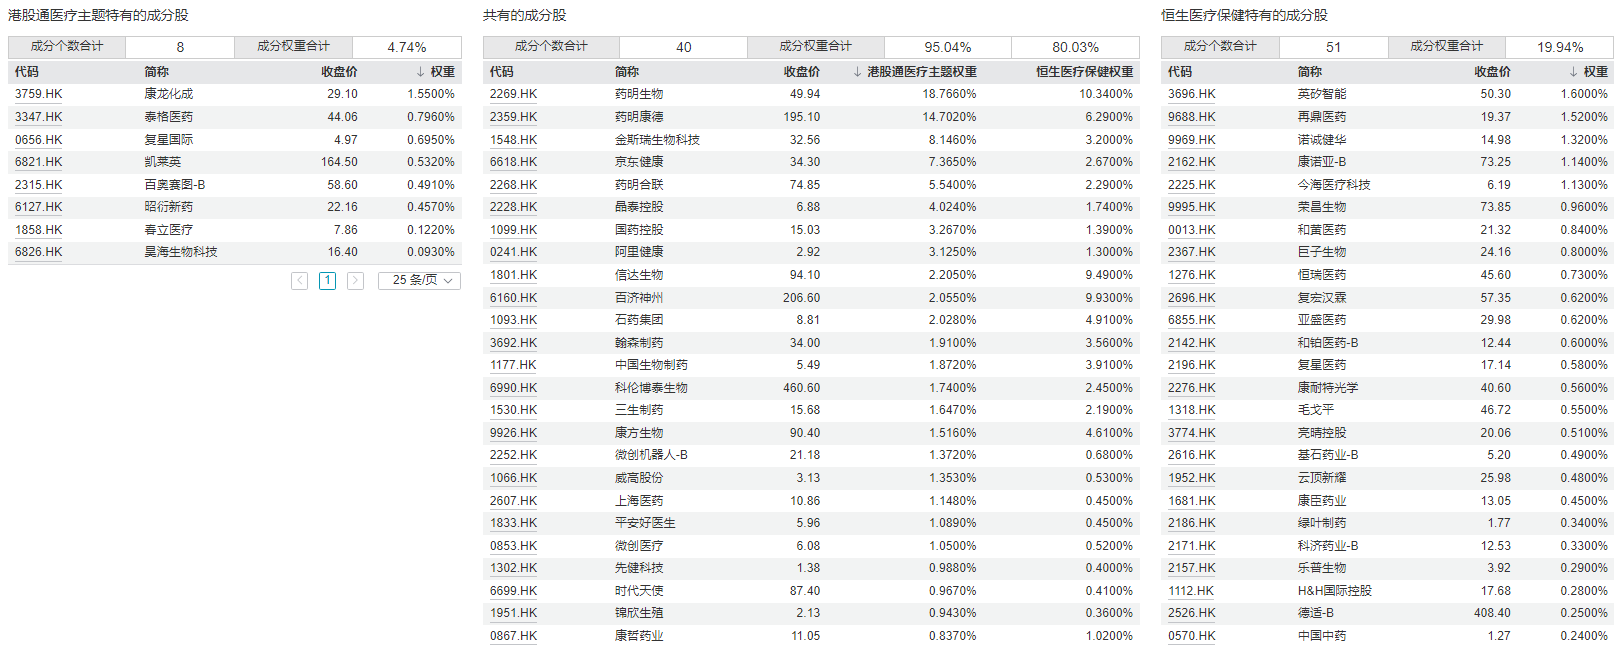Click the constituent count value 40
The height and width of the screenshot is (646, 1617).
point(684,47)
